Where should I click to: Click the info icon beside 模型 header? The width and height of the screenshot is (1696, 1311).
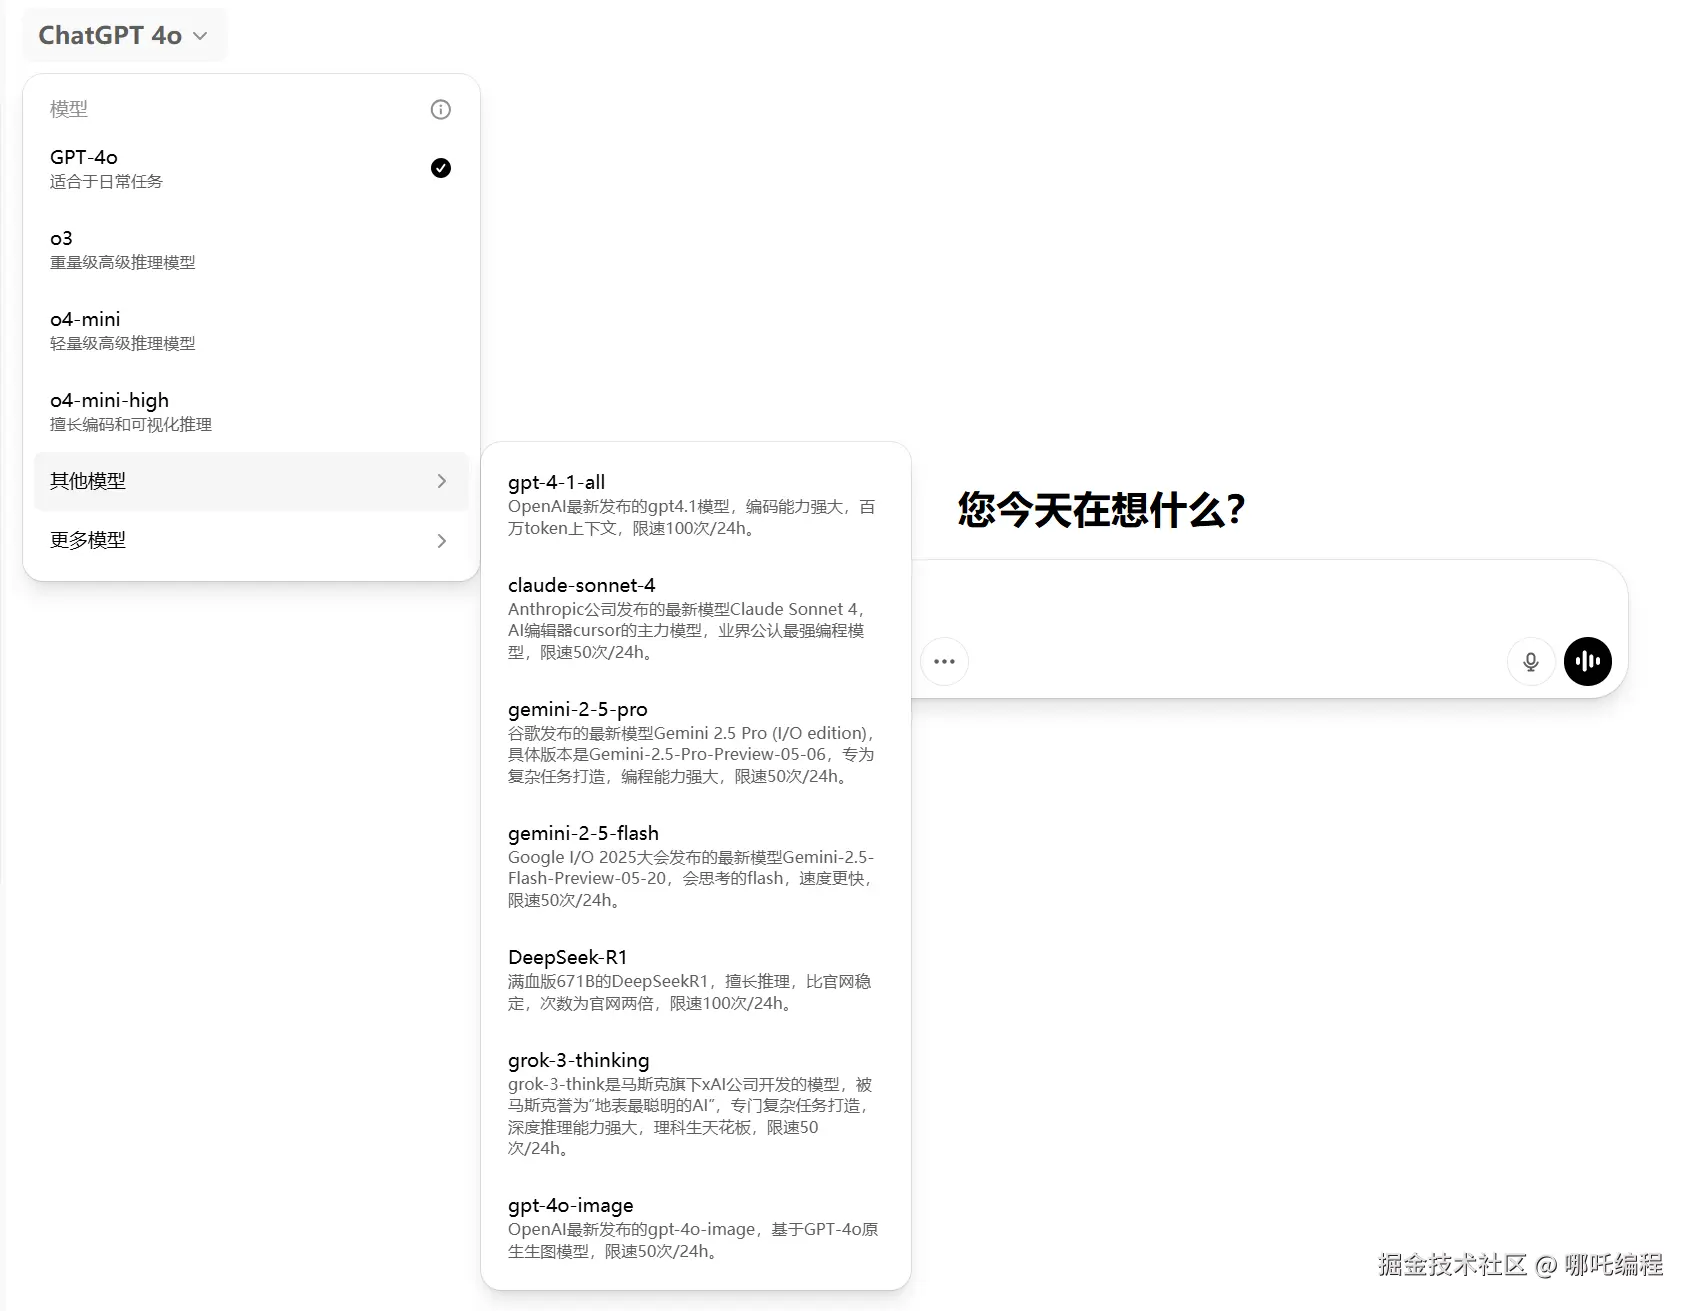click(440, 109)
